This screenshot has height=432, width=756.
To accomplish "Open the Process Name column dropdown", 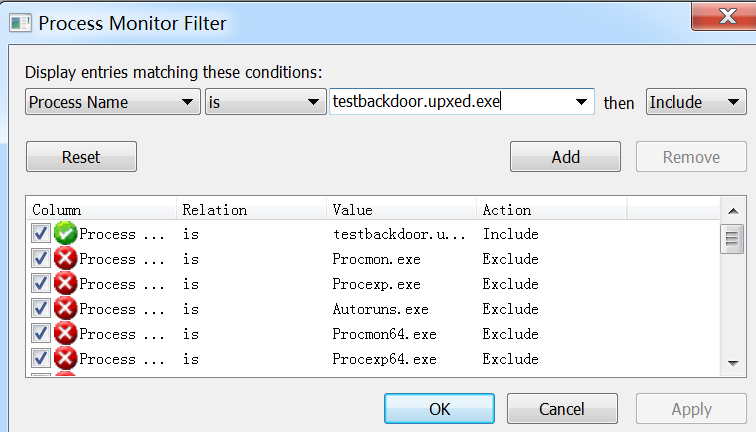I will [113, 102].
